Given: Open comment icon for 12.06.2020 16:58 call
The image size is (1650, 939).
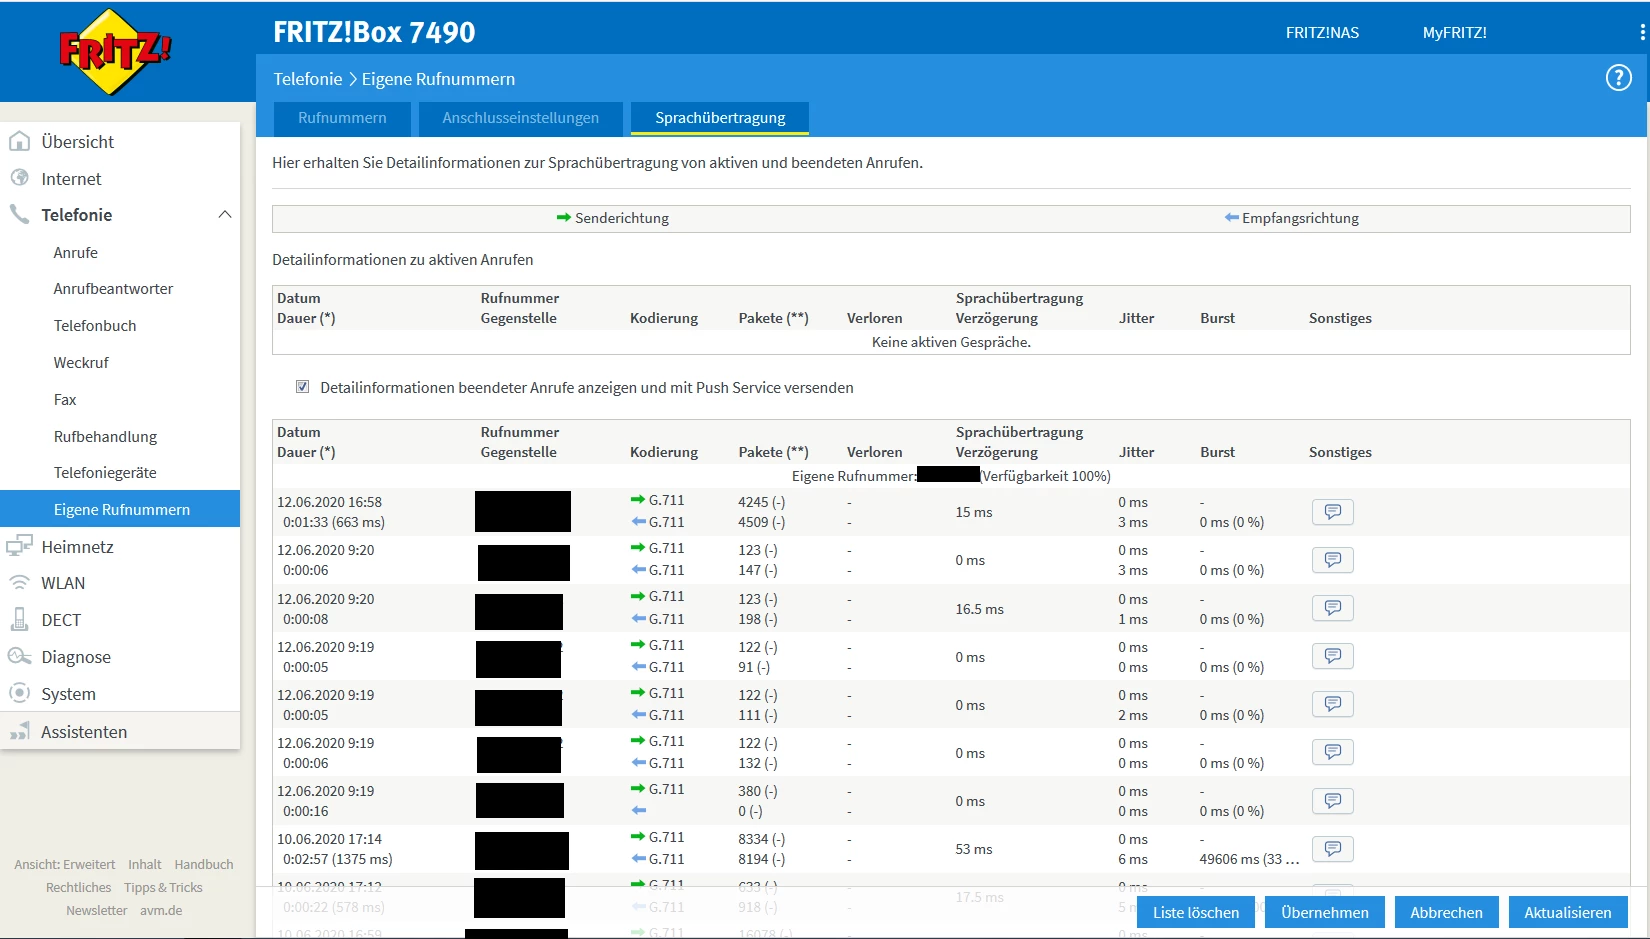Looking at the screenshot, I should click(x=1332, y=512).
